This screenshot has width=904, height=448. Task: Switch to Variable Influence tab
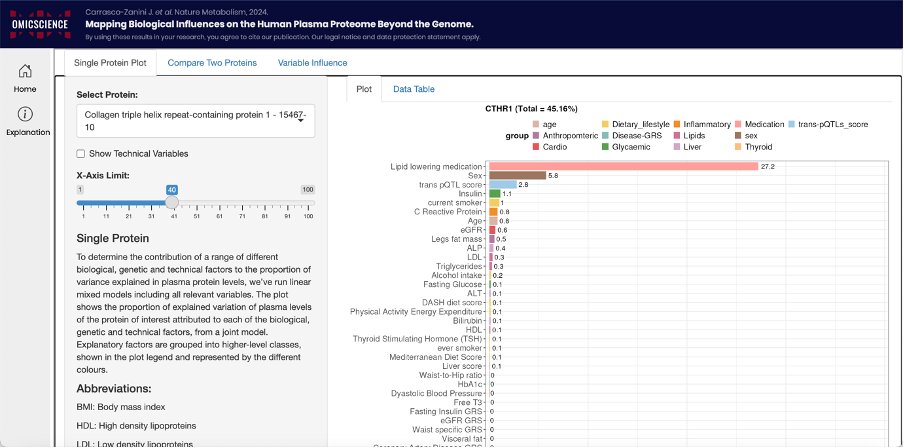coord(312,63)
